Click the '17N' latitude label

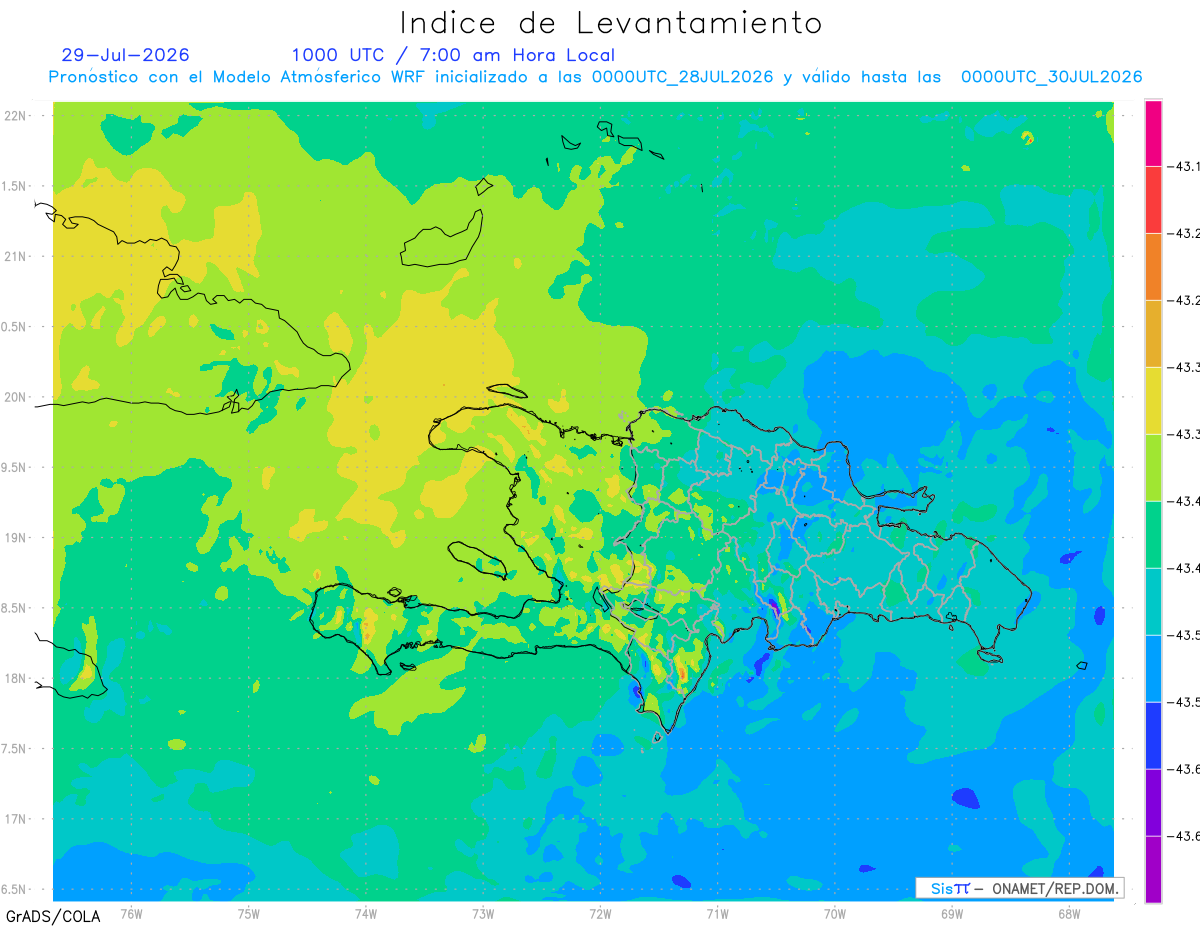point(15,819)
